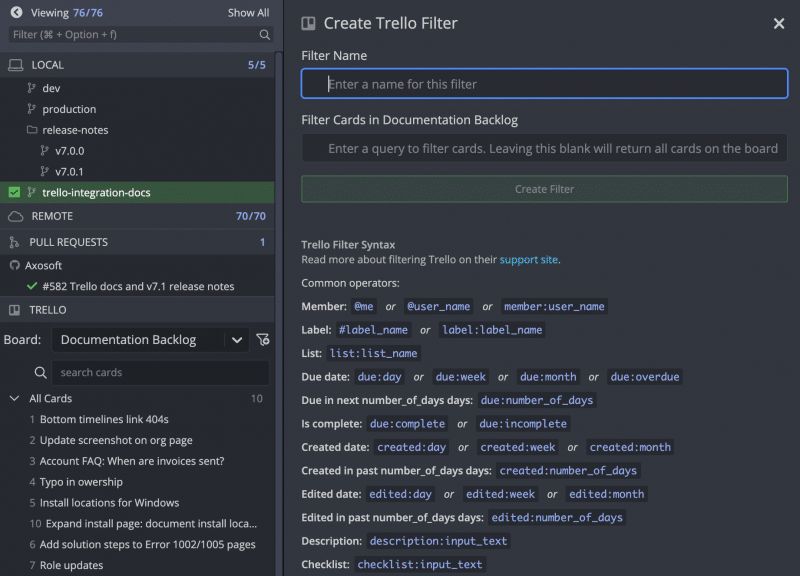The height and width of the screenshot is (576, 800).
Task: Click the search cards magnifier icon
Action: (x=40, y=372)
